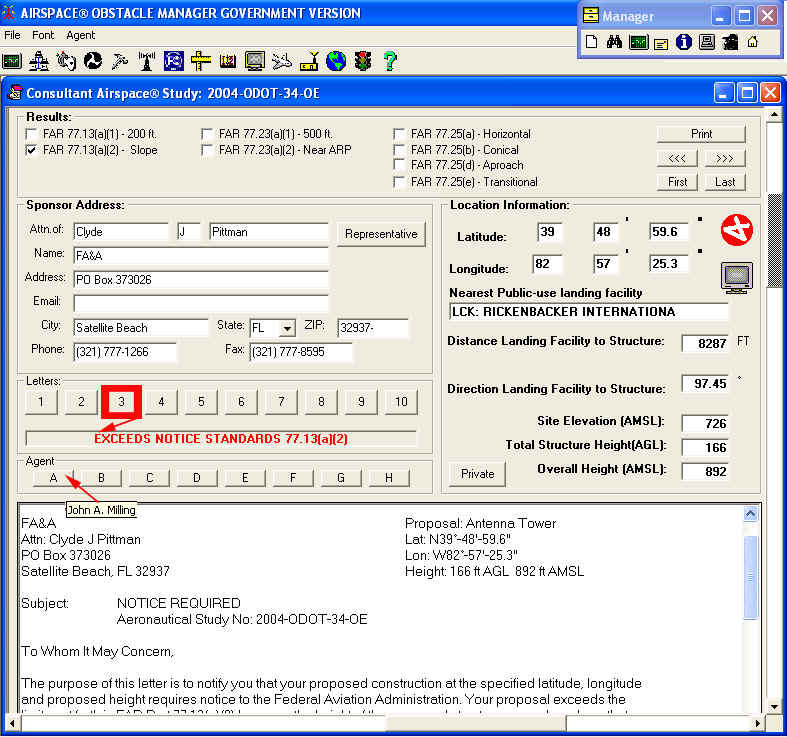Click the traffic light toolbar icon
Viewport: 787px width, 737px height.
363,61
